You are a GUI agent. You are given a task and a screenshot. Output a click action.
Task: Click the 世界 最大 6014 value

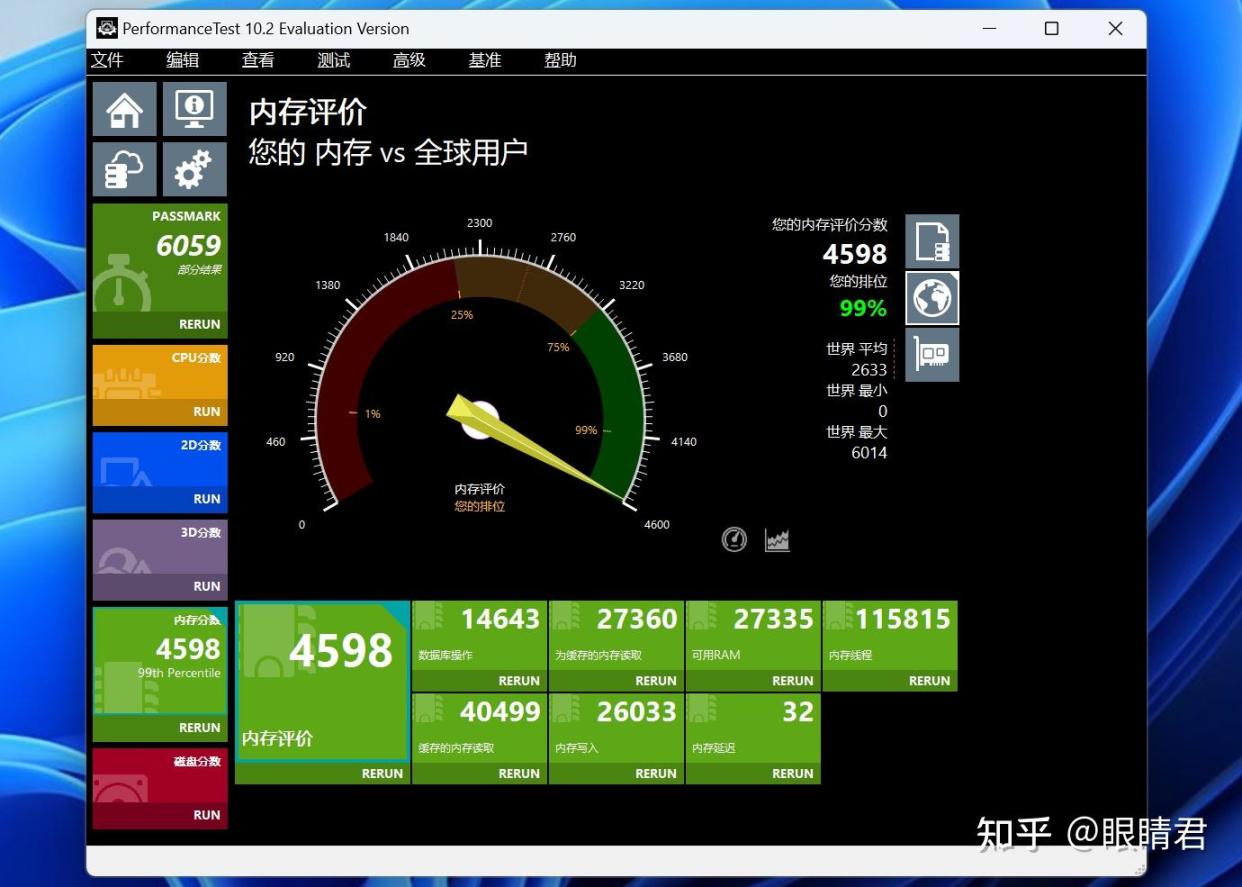[869, 453]
